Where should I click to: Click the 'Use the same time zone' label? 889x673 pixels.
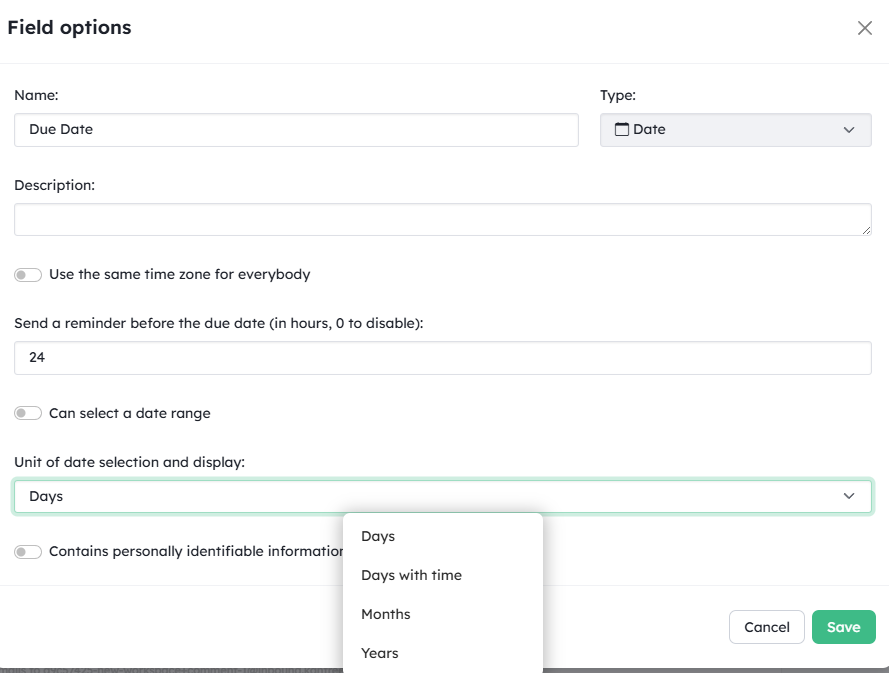180,274
